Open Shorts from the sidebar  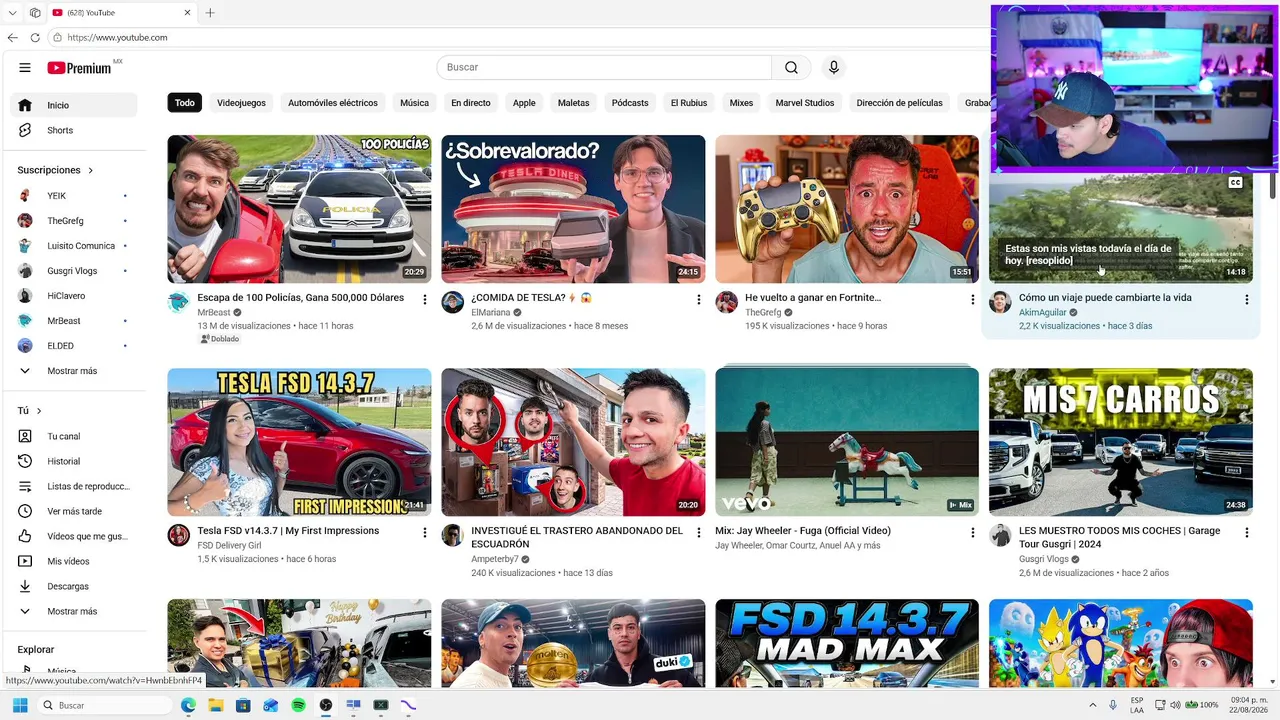[x=74, y=130]
